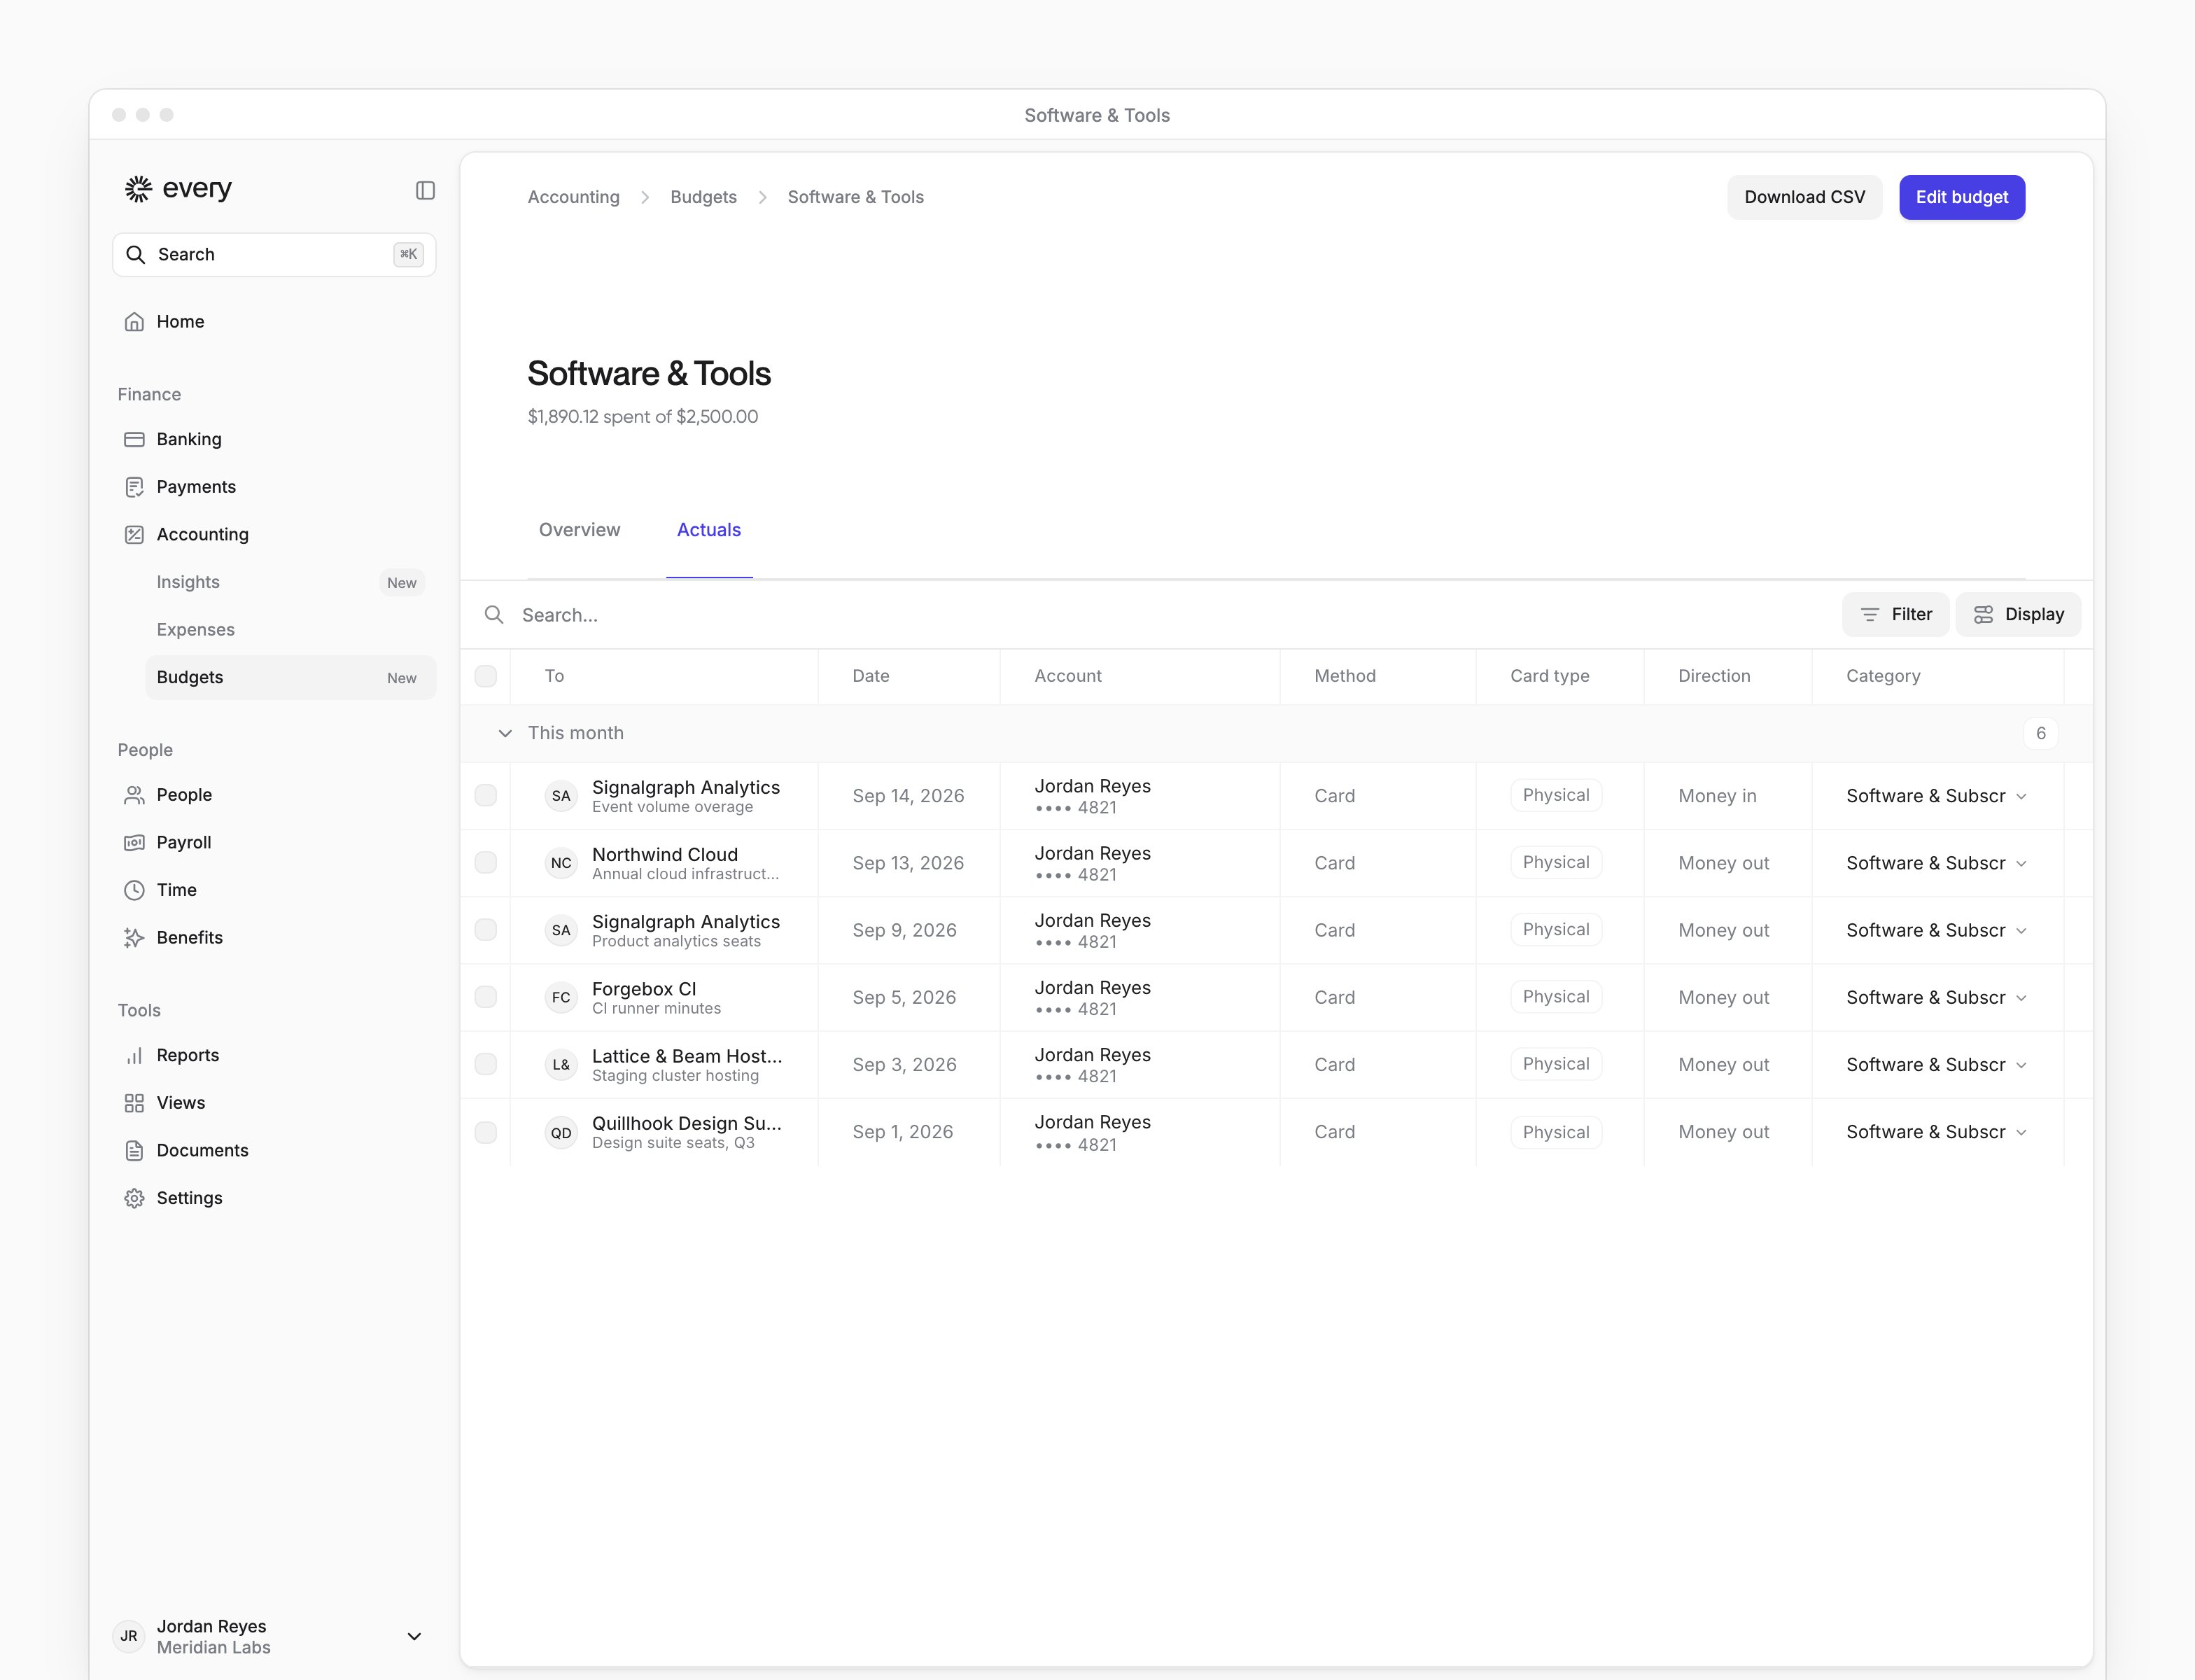Click the Documents file icon
This screenshot has height=1680, width=2195.
[134, 1151]
